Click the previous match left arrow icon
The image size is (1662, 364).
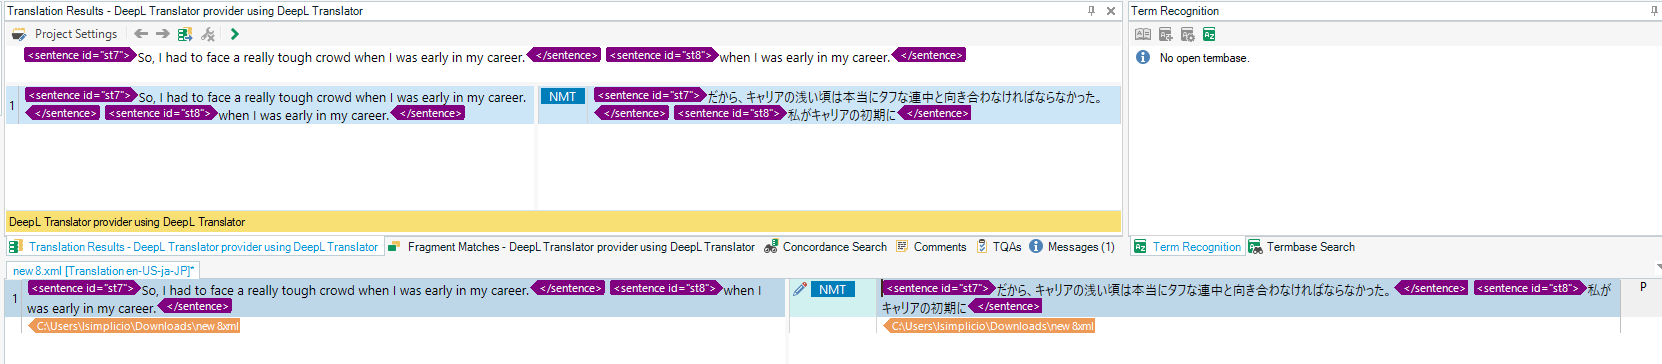click(x=141, y=34)
